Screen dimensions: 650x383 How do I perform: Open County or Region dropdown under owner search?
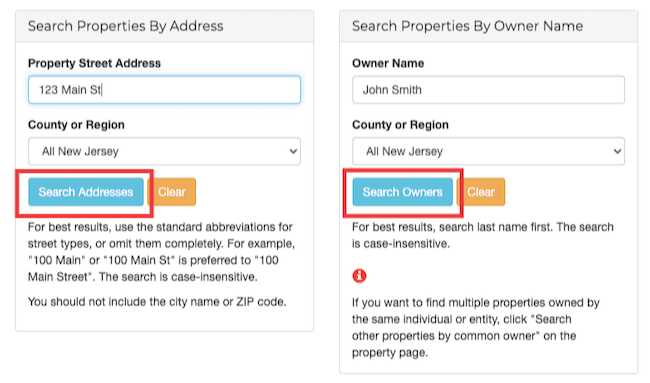point(488,151)
